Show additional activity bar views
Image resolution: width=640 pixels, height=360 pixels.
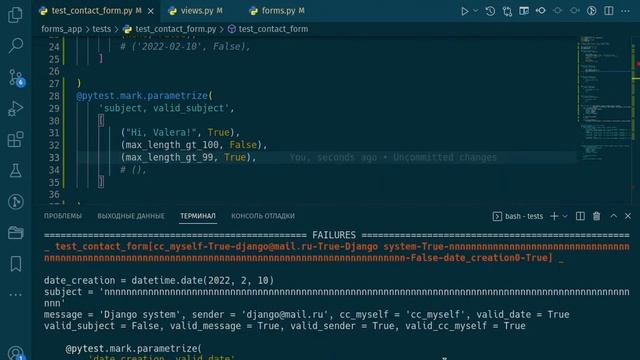(16, 294)
